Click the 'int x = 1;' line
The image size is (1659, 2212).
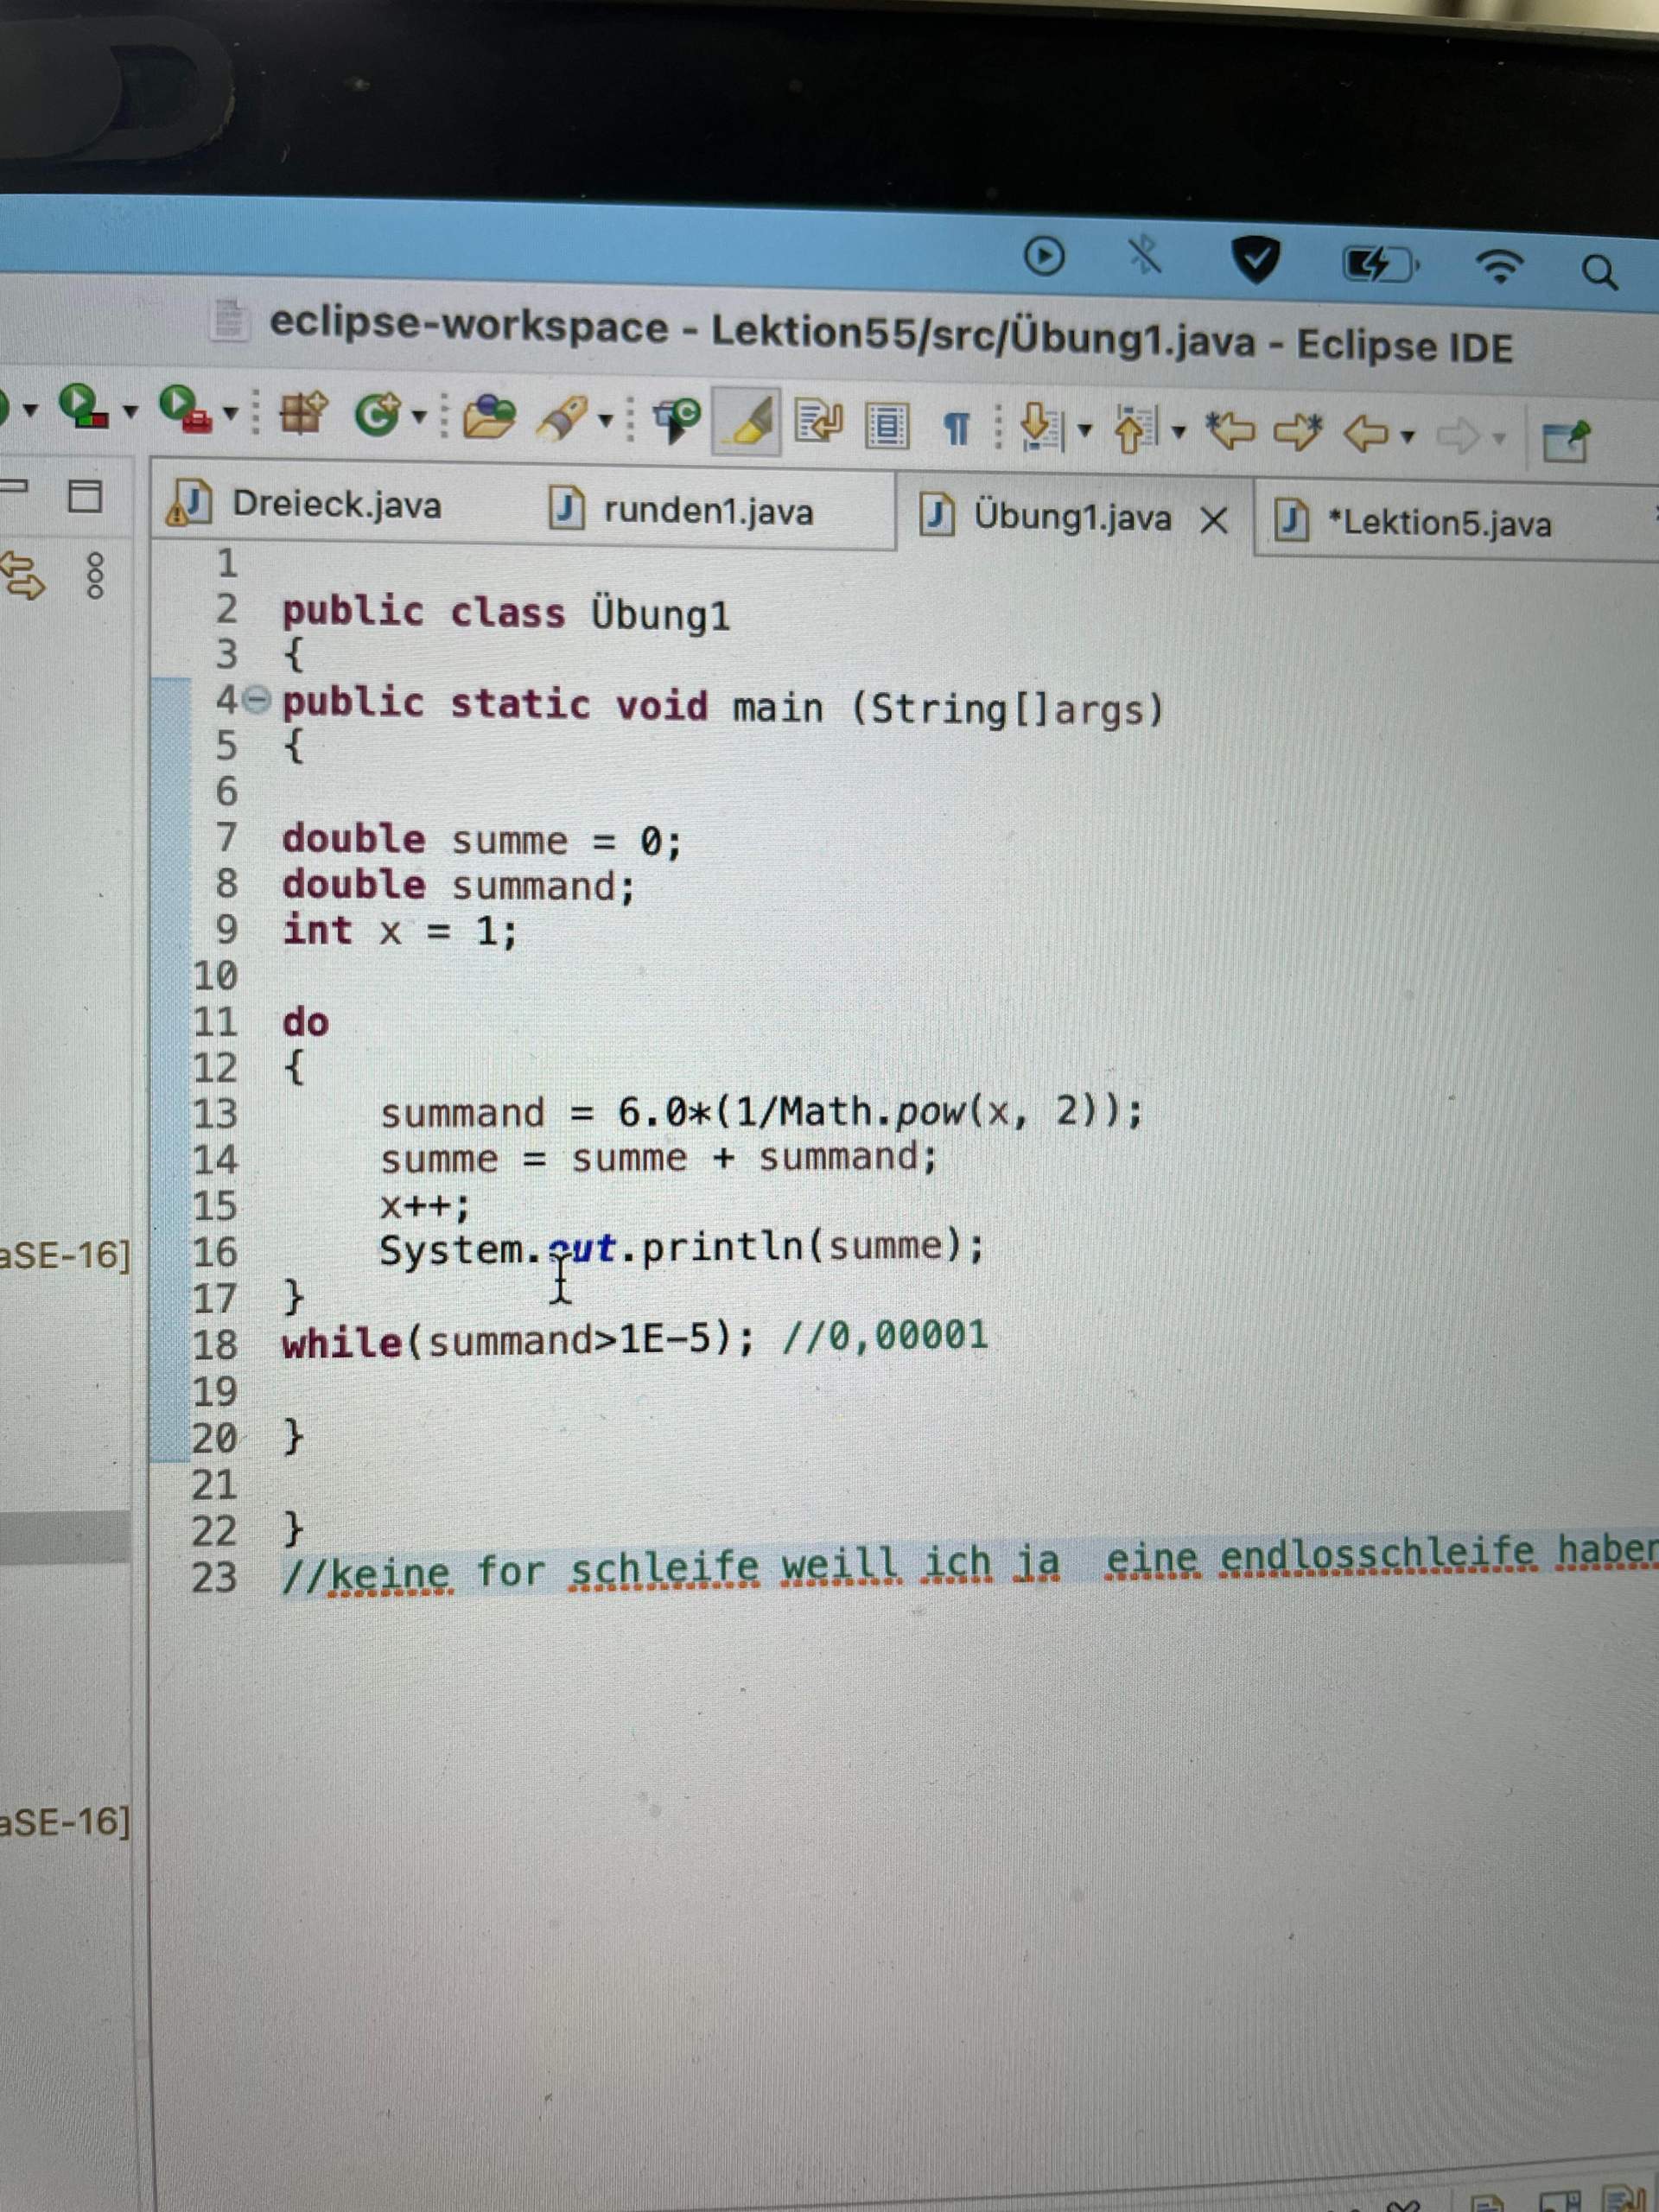pos(400,931)
